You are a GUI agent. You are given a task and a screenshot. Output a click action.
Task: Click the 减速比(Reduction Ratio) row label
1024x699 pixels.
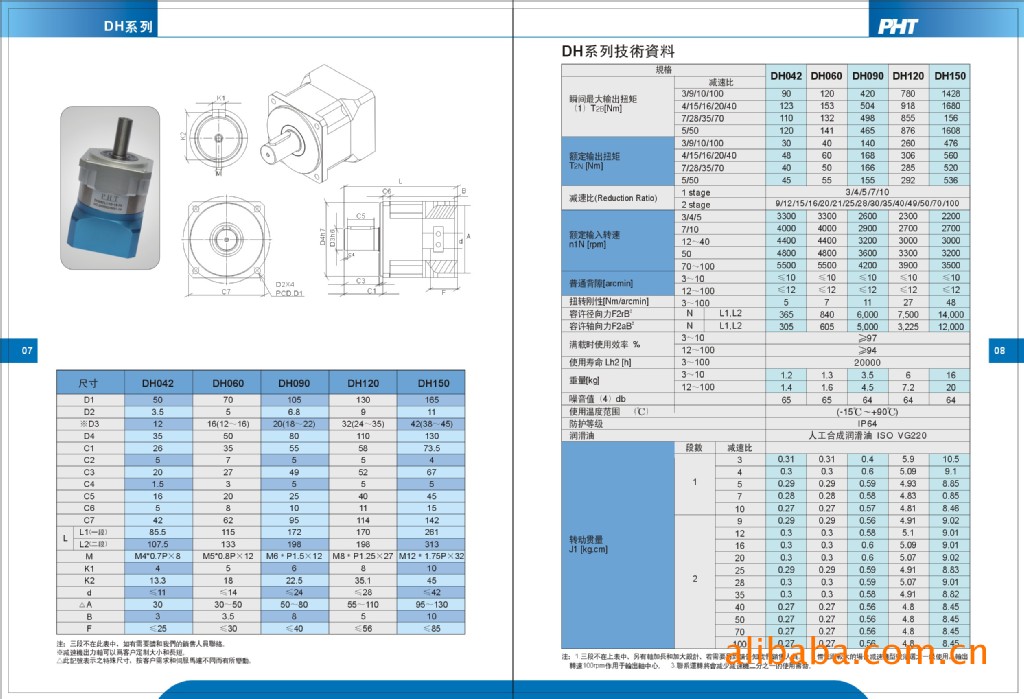tap(613, 198)
